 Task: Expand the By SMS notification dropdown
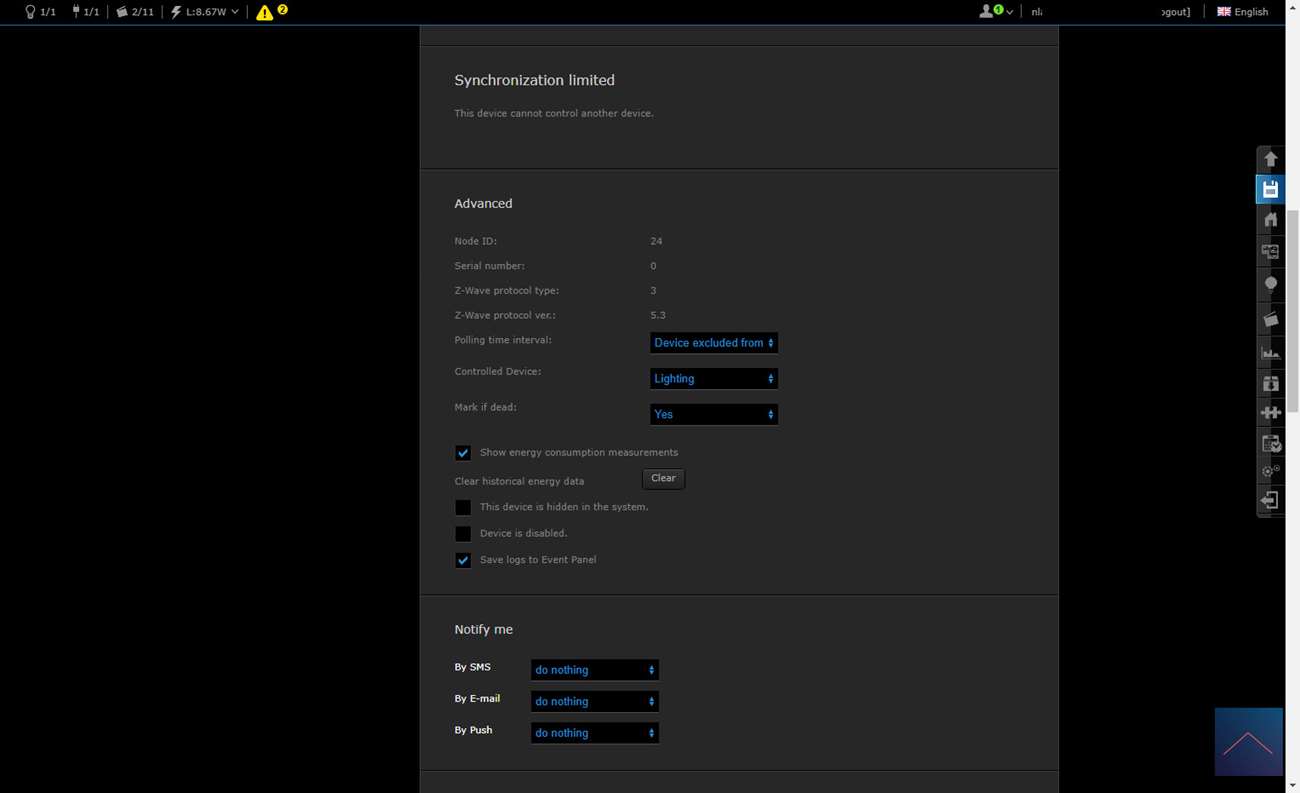click(594, 670)
